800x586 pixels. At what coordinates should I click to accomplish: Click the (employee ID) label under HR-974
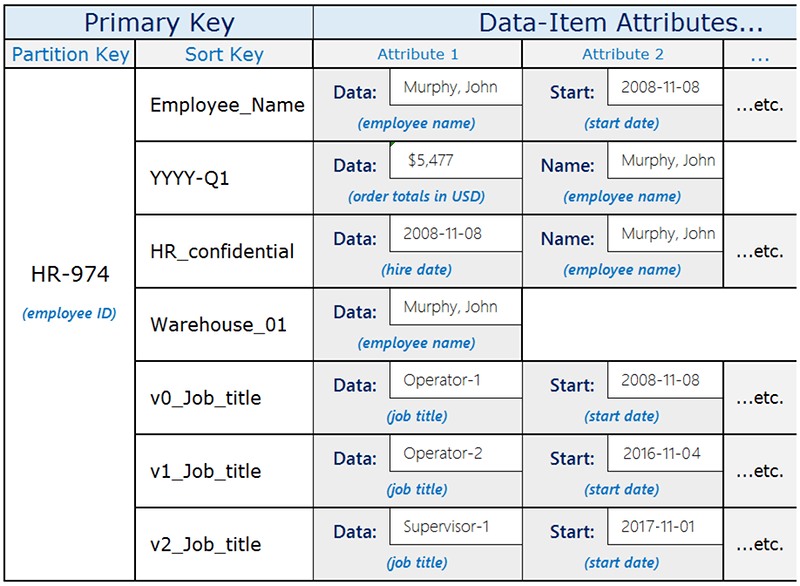(x=69, y=313)
